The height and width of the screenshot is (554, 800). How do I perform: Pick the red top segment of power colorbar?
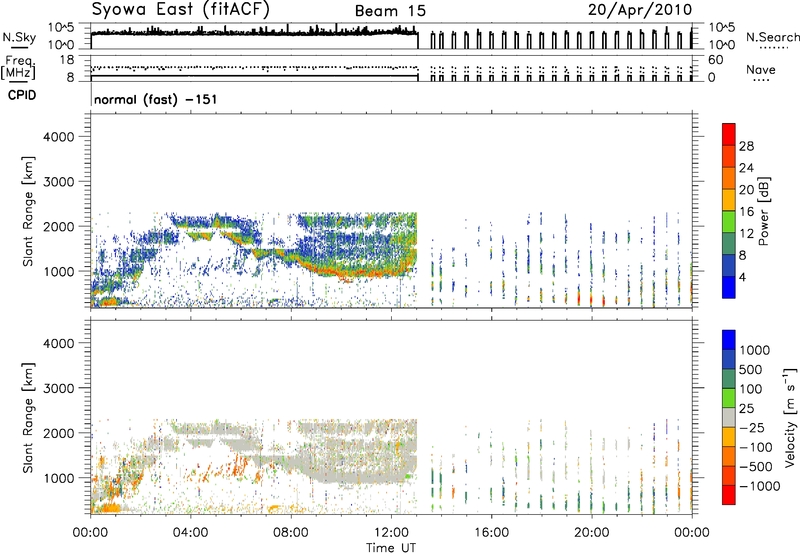pos(729,134)
